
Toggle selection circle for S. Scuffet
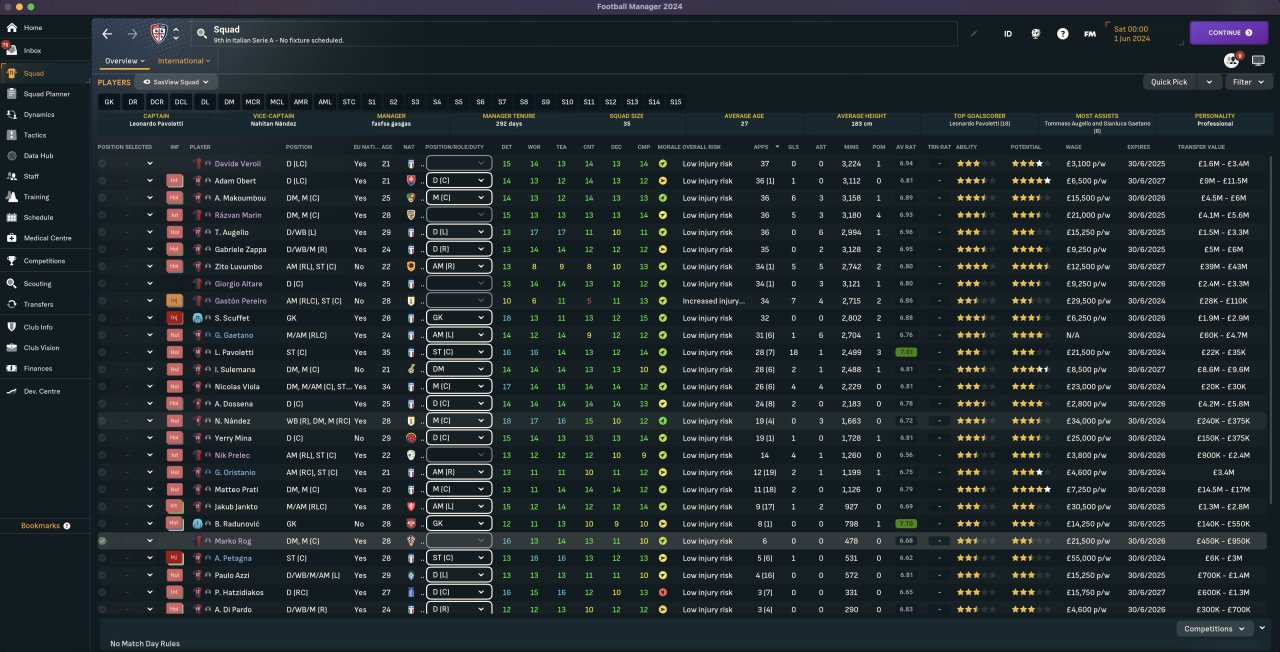102,317
